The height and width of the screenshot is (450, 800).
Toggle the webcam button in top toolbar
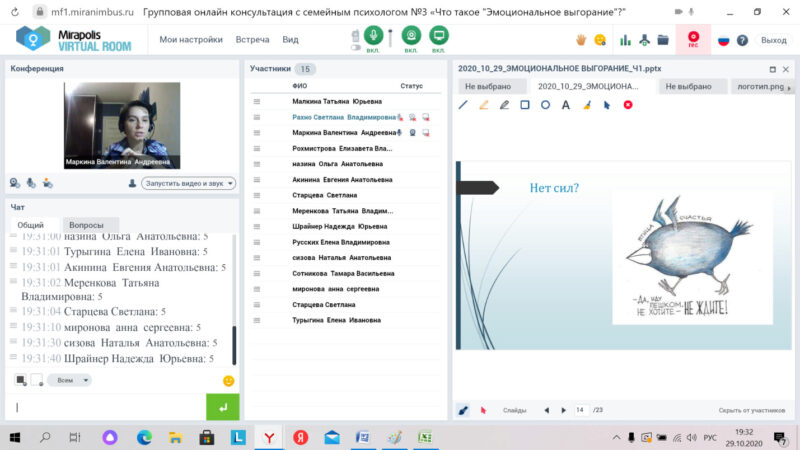[411, 36]
